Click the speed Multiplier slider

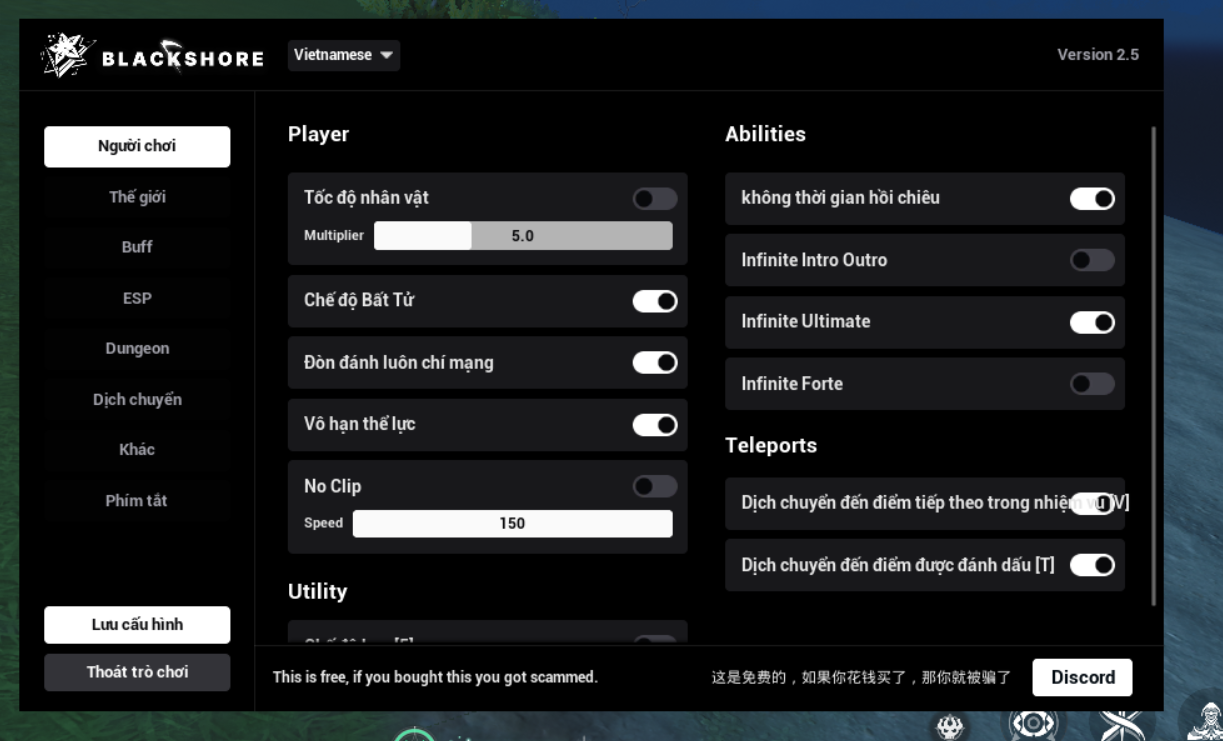pos(522,236)
